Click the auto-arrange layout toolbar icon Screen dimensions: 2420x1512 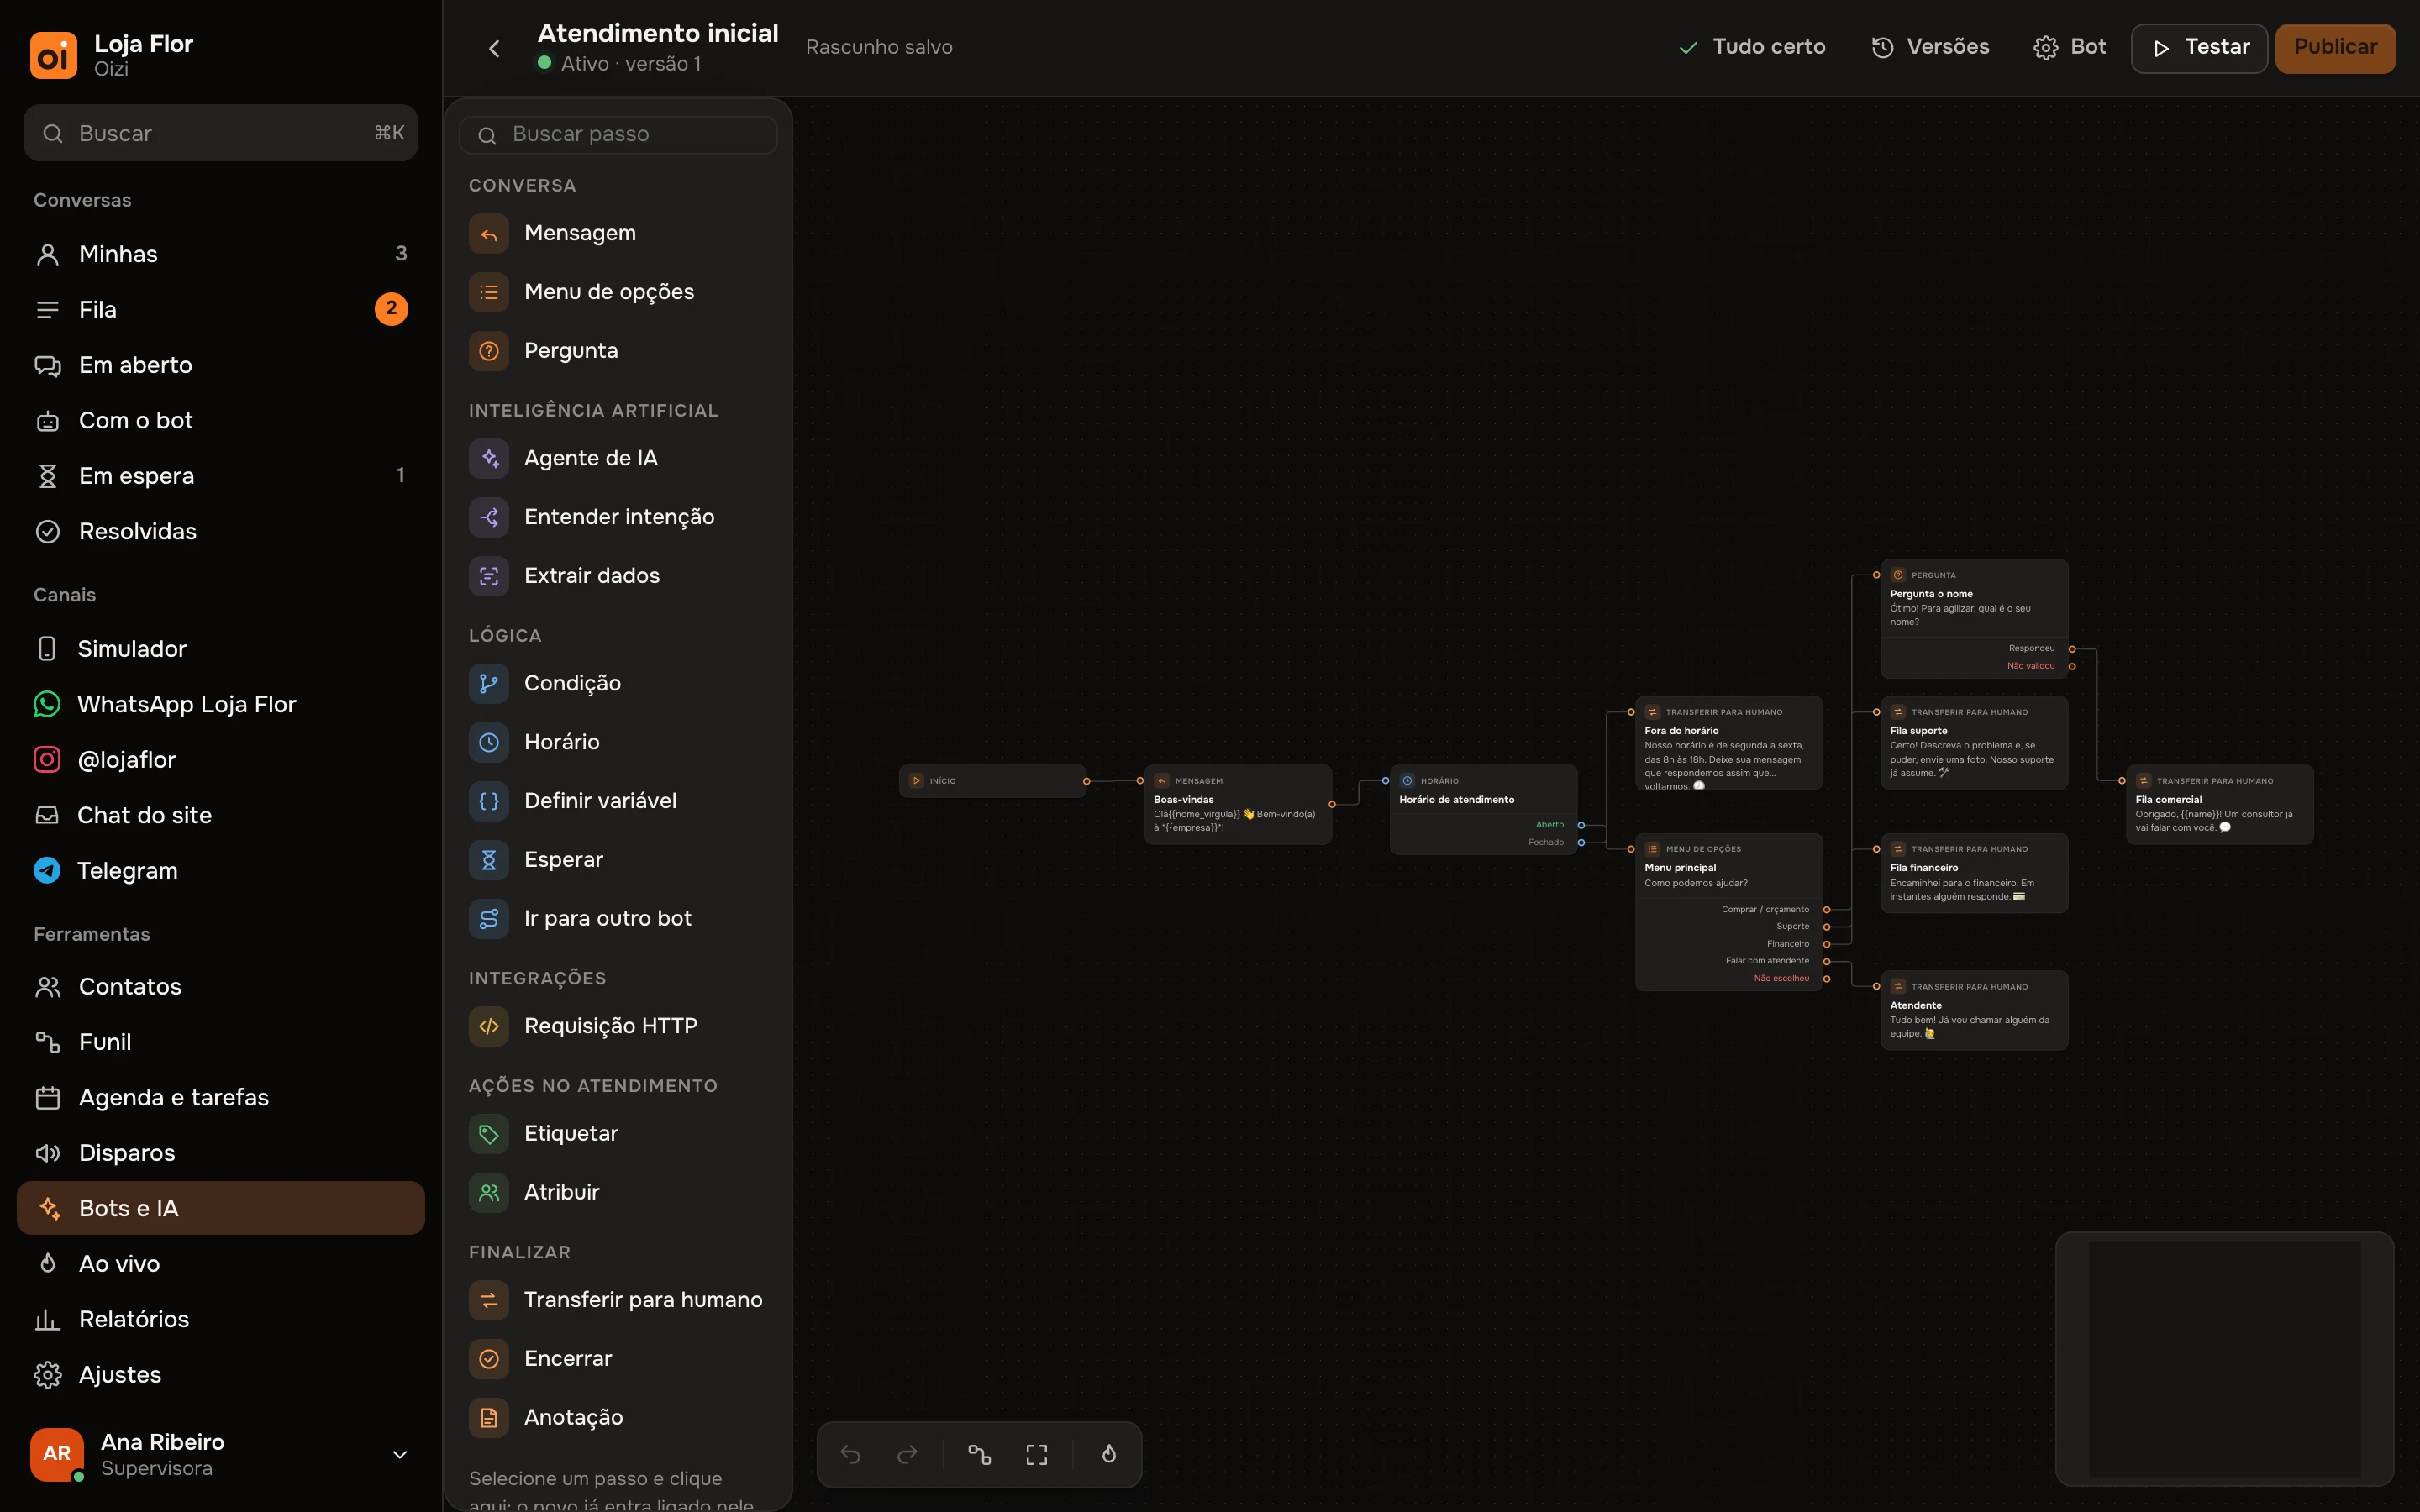point(980,1455)
